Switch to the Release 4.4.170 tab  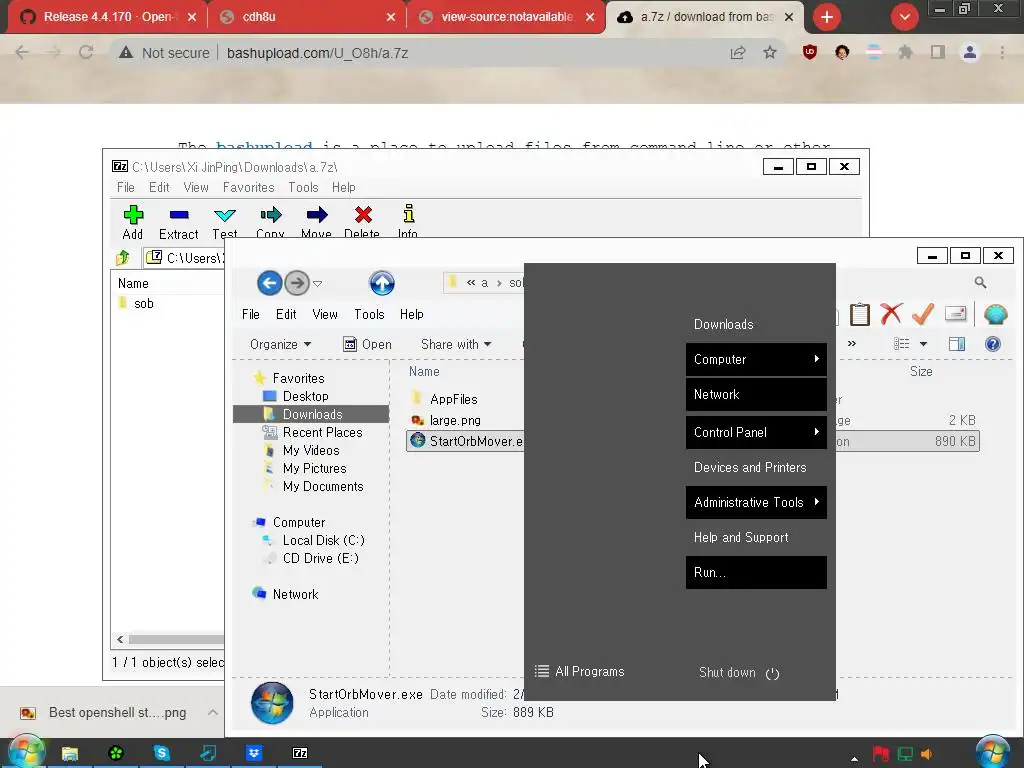(x=107, y=17)
